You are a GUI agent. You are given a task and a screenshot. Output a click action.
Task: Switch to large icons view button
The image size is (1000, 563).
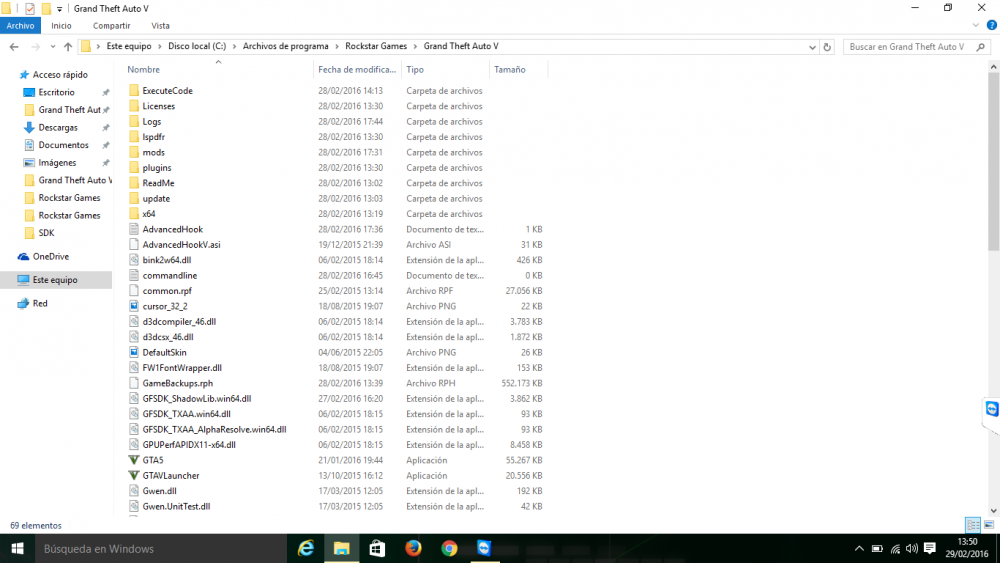pos(989,525)
